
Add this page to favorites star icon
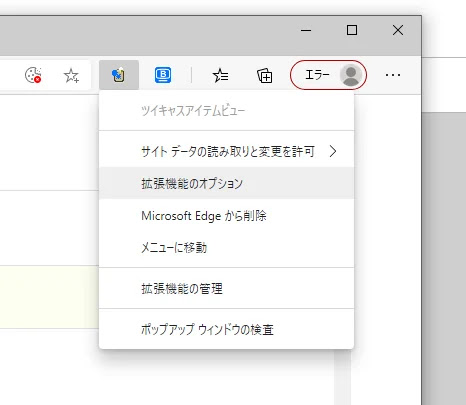pos(71,75)
